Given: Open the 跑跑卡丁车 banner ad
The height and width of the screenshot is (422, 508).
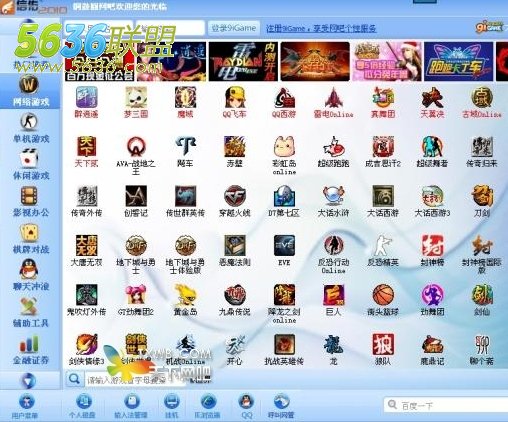Looking at the screenshot, I should 458,61.
